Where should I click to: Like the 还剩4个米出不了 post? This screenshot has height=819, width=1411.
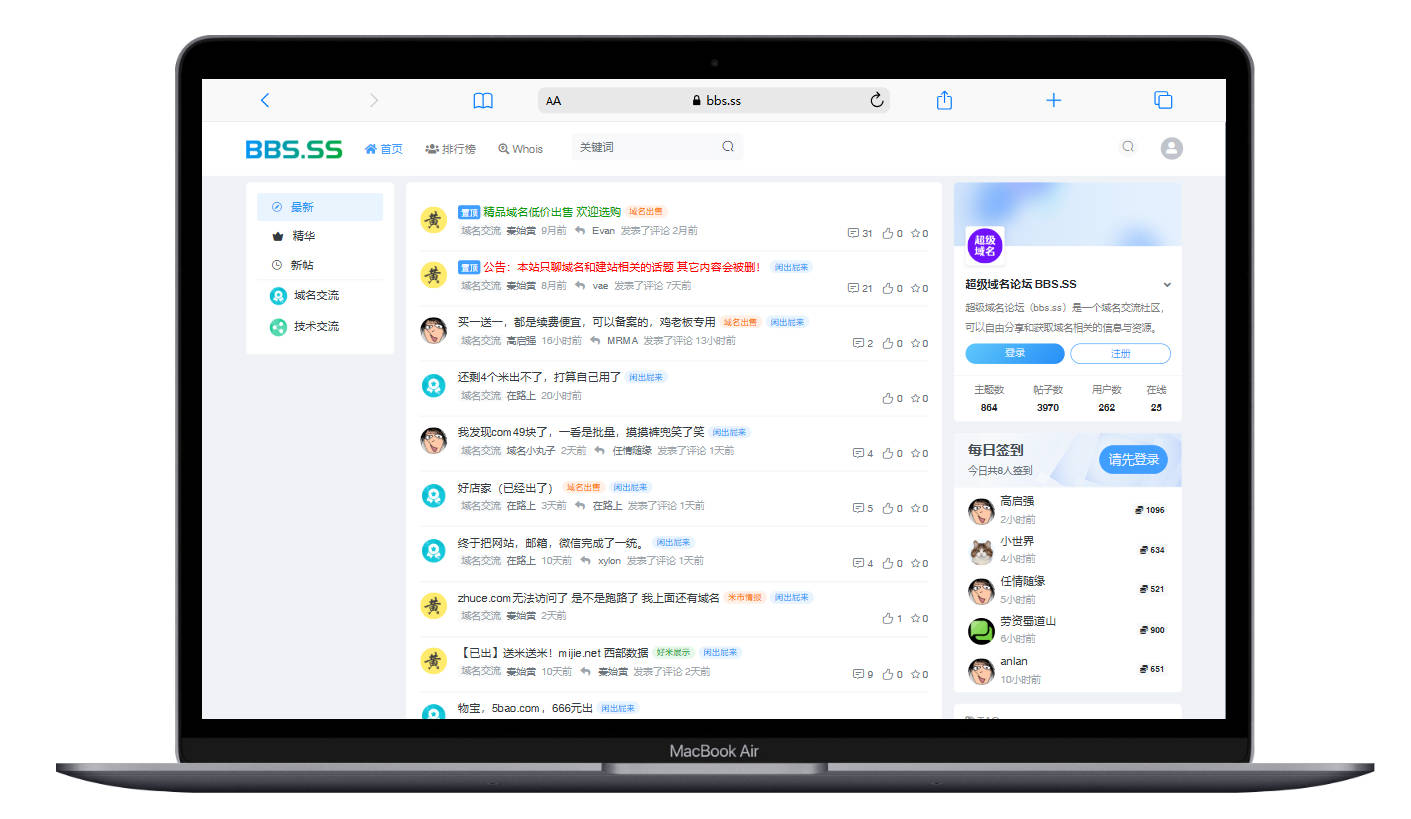click(892, 398)
